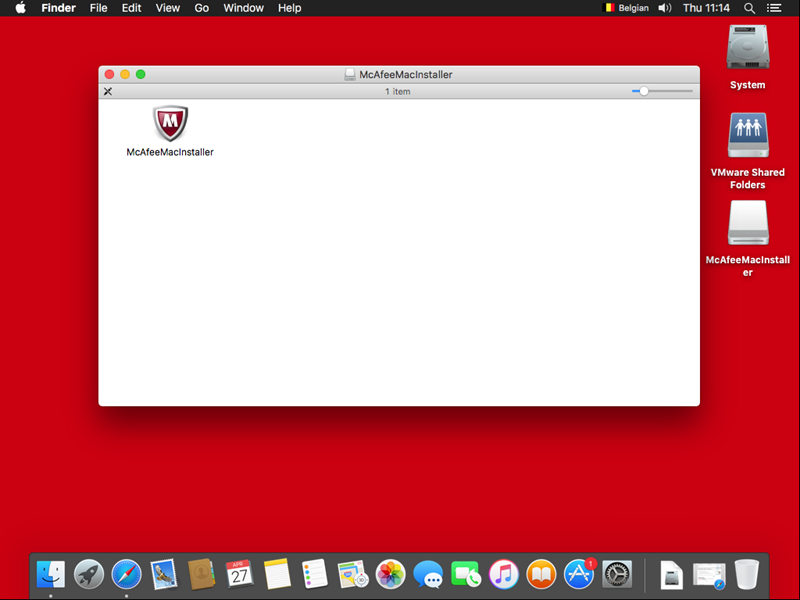Open the Photos app in the Dock
The height and width of the screenshot is (600, 800).
tap(390, 573)
